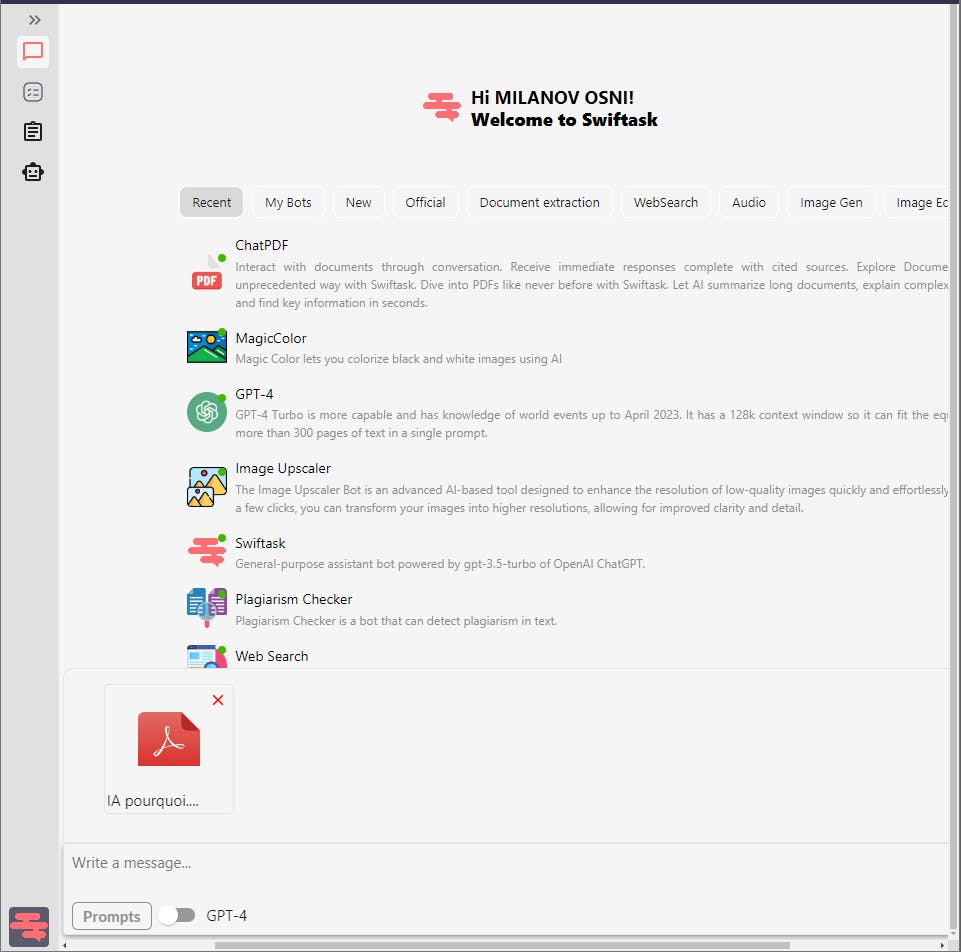Open the Image Gen tab
Image resolution: width=961 pixels, height=952 pixels.
831,202
